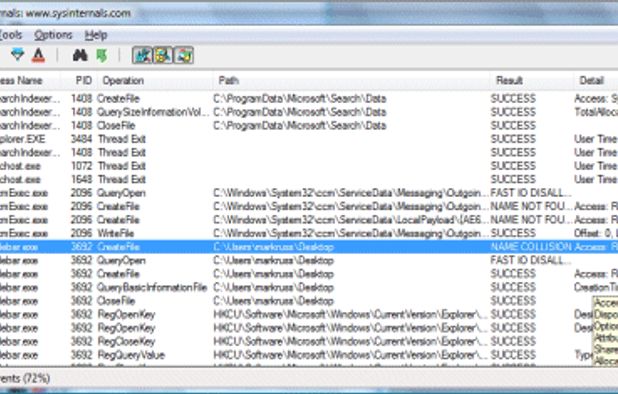Image resolution: width=618 pixels, height=394 pixels.
Task: Open the Highlight tool with red A icon
Action: pos(38,55)
